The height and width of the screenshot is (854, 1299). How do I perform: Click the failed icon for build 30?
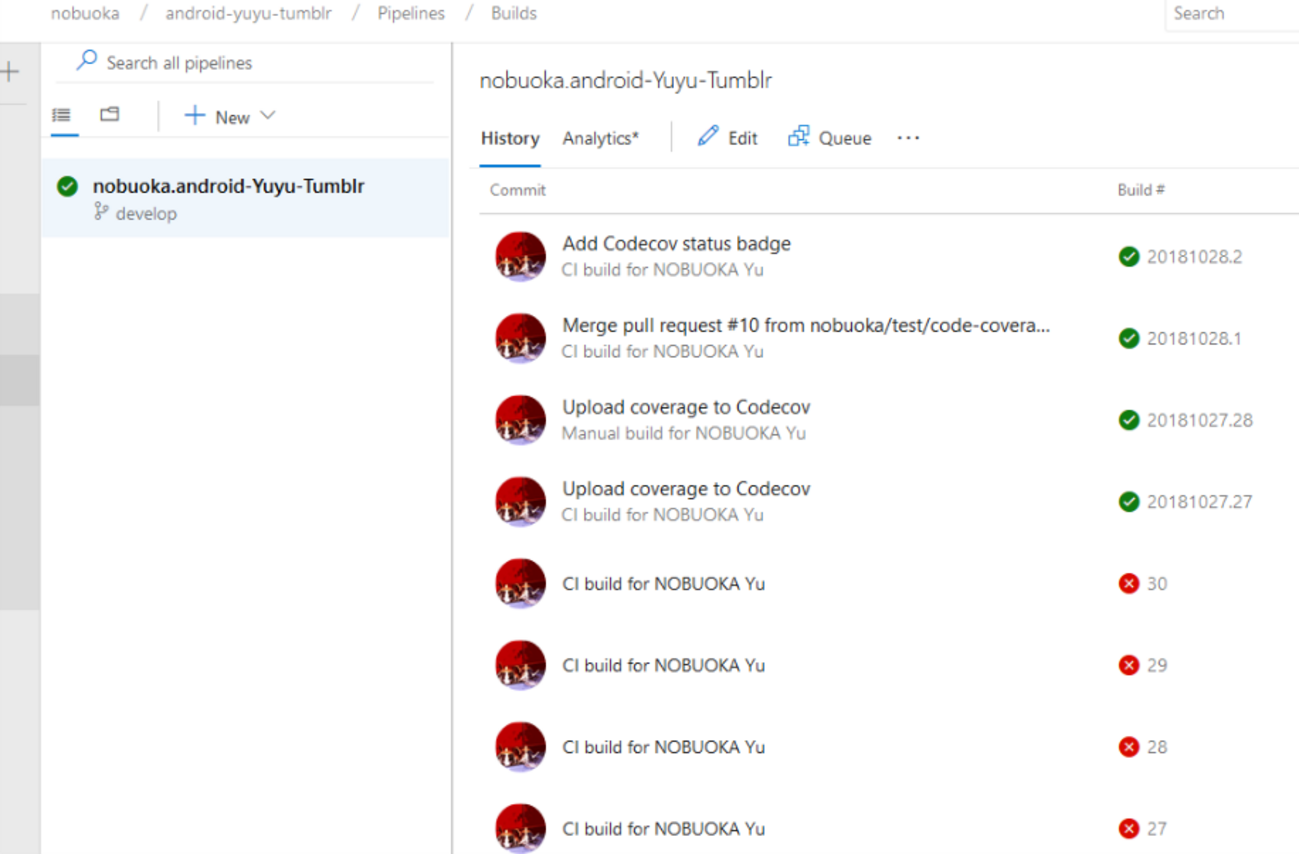(1129, 583)
